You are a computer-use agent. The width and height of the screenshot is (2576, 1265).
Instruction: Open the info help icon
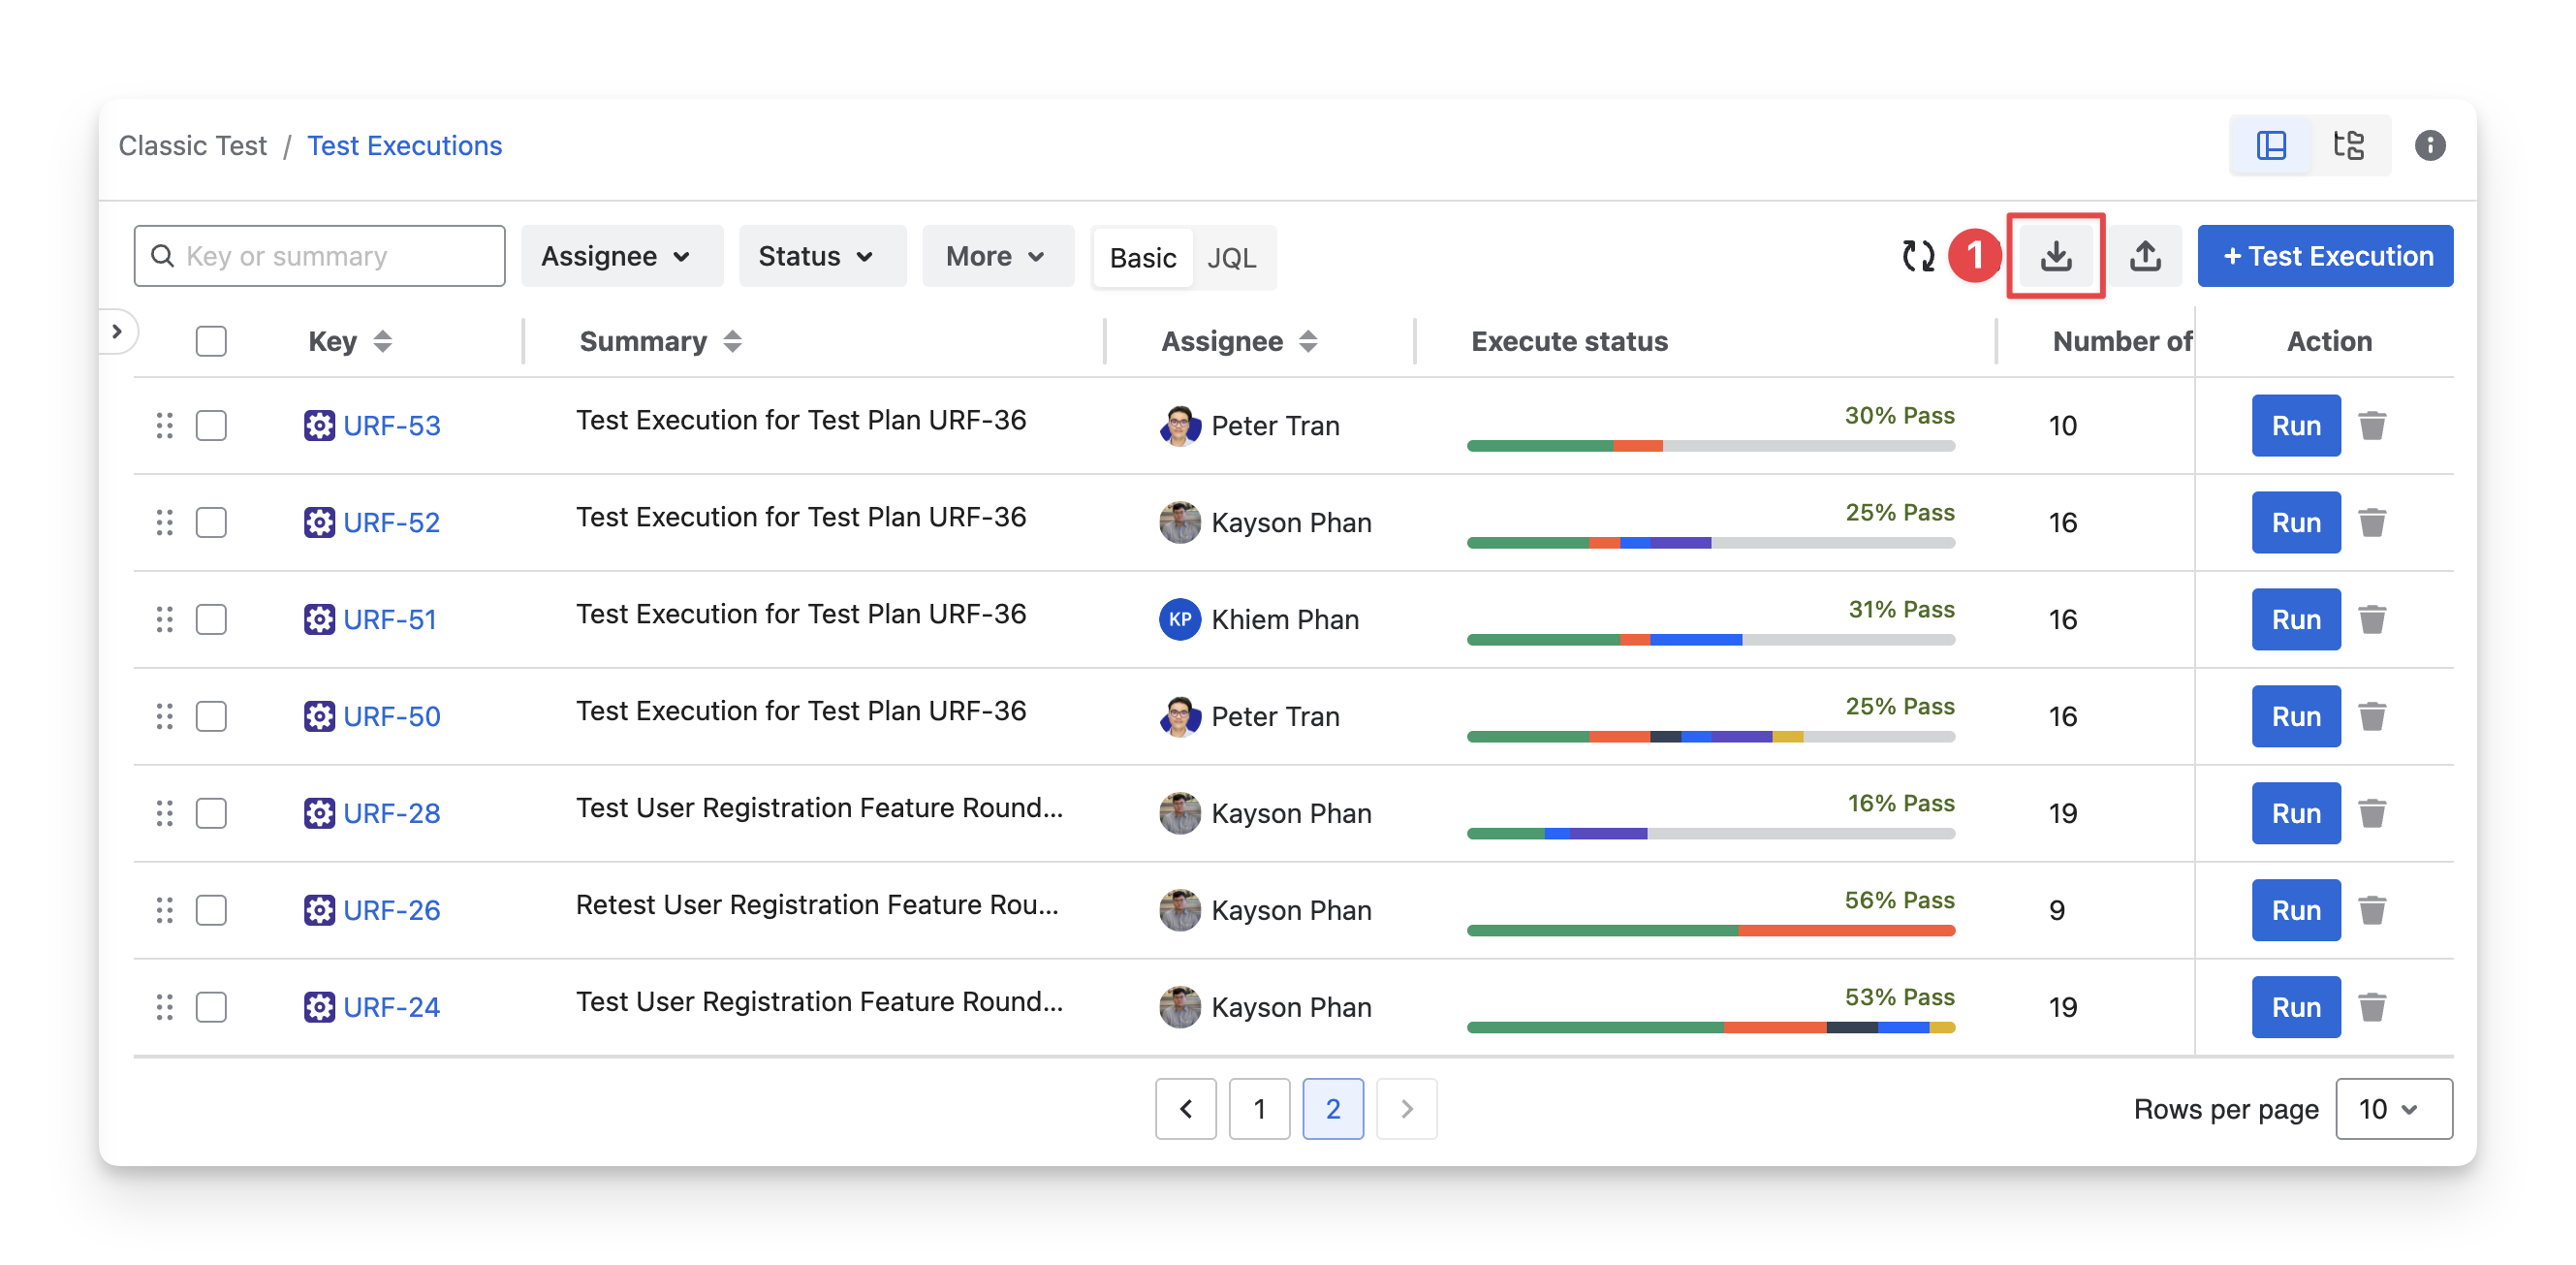pyautogui.click(x=2429, y=146)
